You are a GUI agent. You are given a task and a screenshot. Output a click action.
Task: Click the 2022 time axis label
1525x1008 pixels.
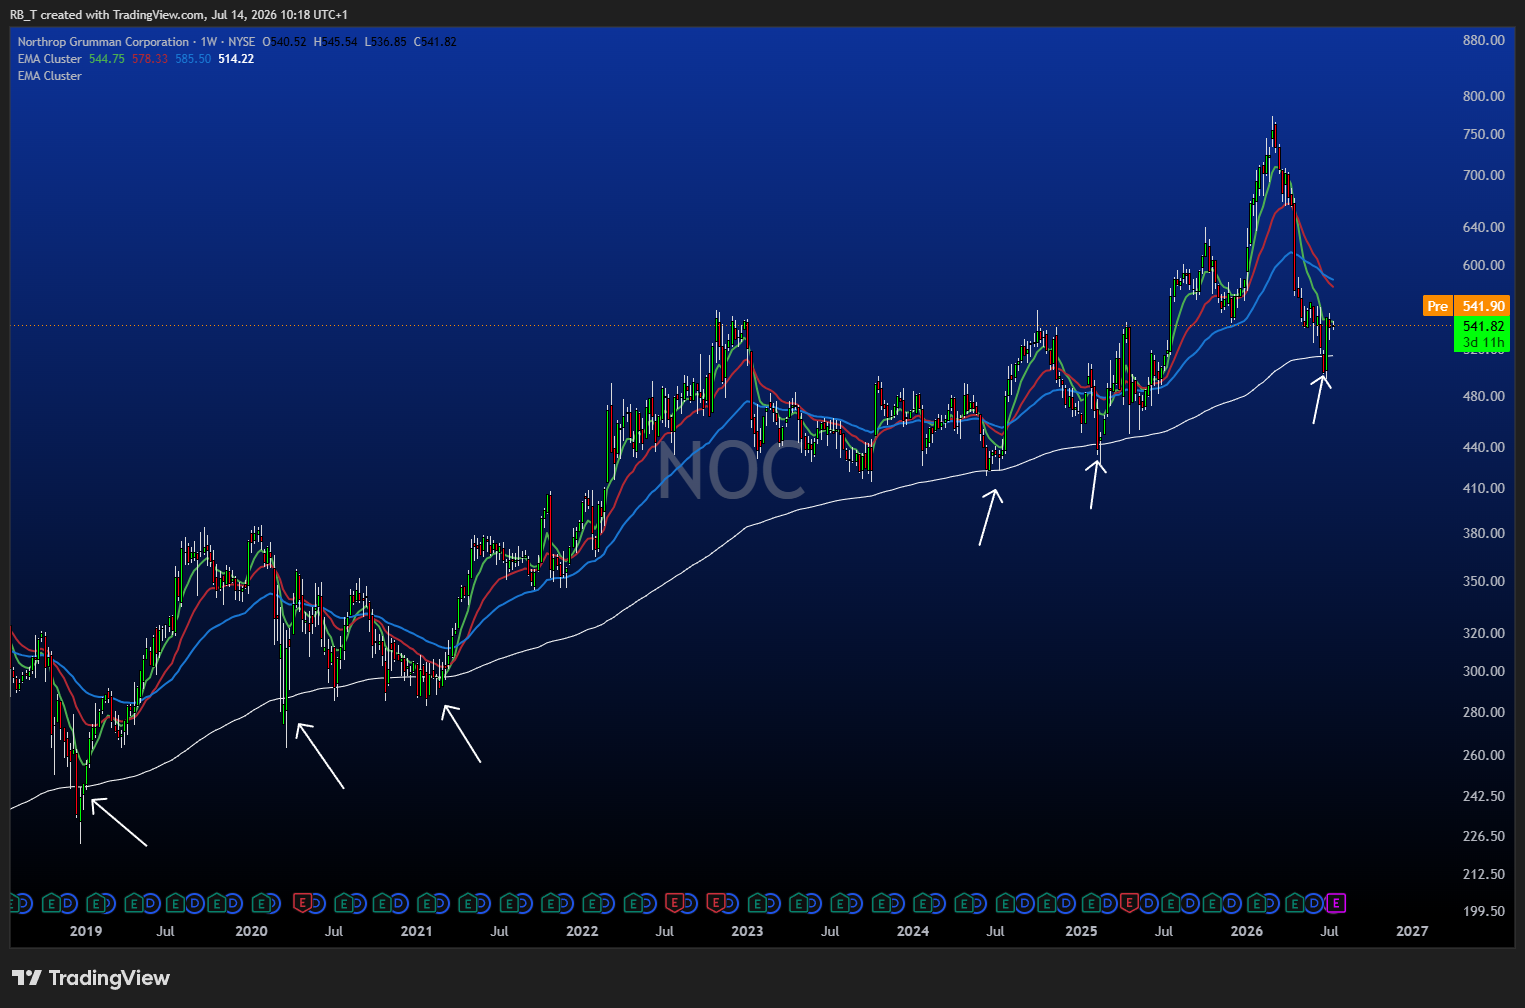[582, 931]
